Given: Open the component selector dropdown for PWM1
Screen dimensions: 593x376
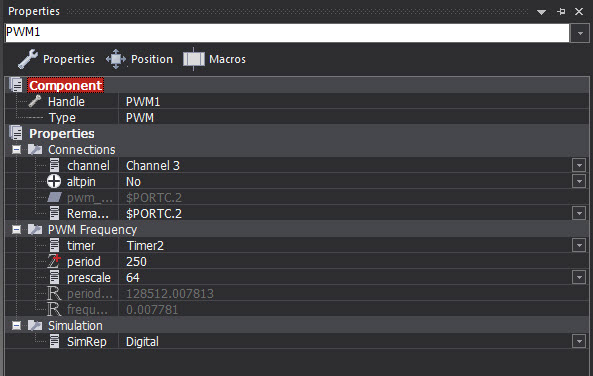Looking at the screenshot, I should pos(580,33).
